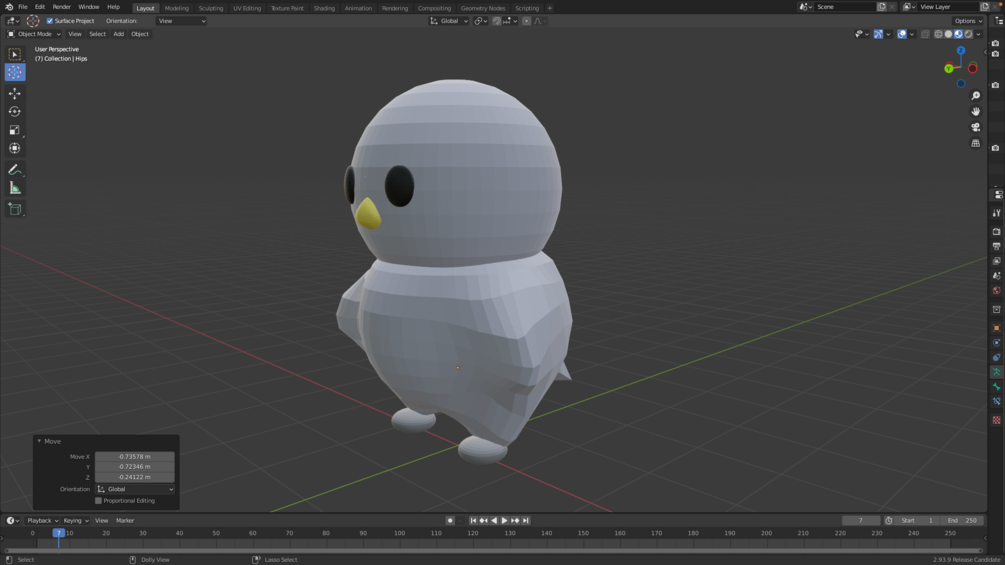Open the Keying dropdown
Screen dimensions: 1005x565
[x=76, y=521]
